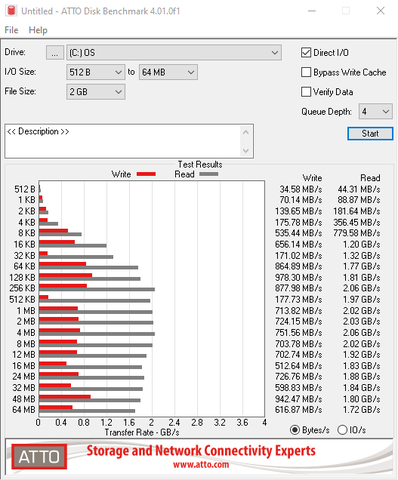This screenshot has width=398, height=480.
Task: Click the 2.06 GB/s read result for 256 KB
Action: click(362, 288)
